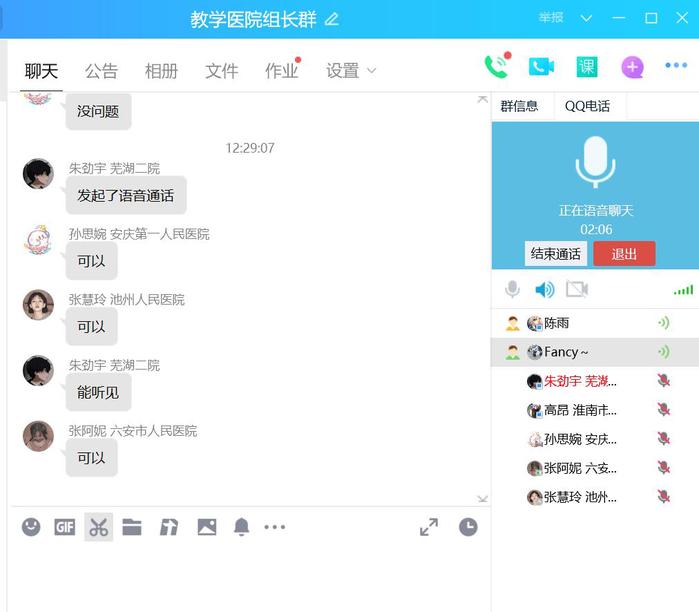
Task: Open the 公告 tab
Action: (x=101, y=71)
